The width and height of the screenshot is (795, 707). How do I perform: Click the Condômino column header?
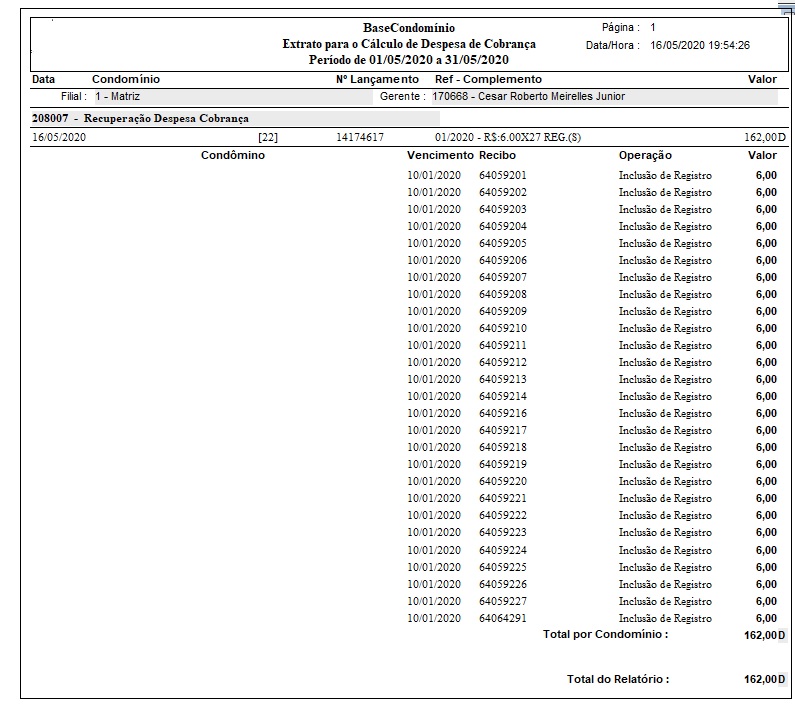coord(233,156)
